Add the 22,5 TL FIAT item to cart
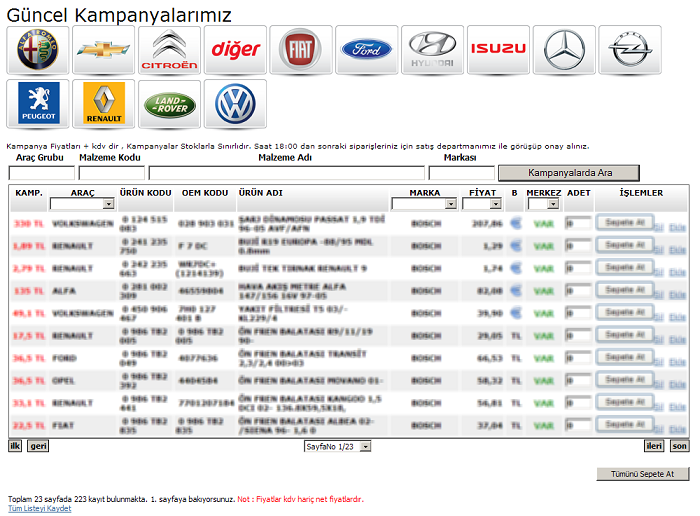Image resolution: width=700 pixels, height=516 pixels. tap(625, 424)
